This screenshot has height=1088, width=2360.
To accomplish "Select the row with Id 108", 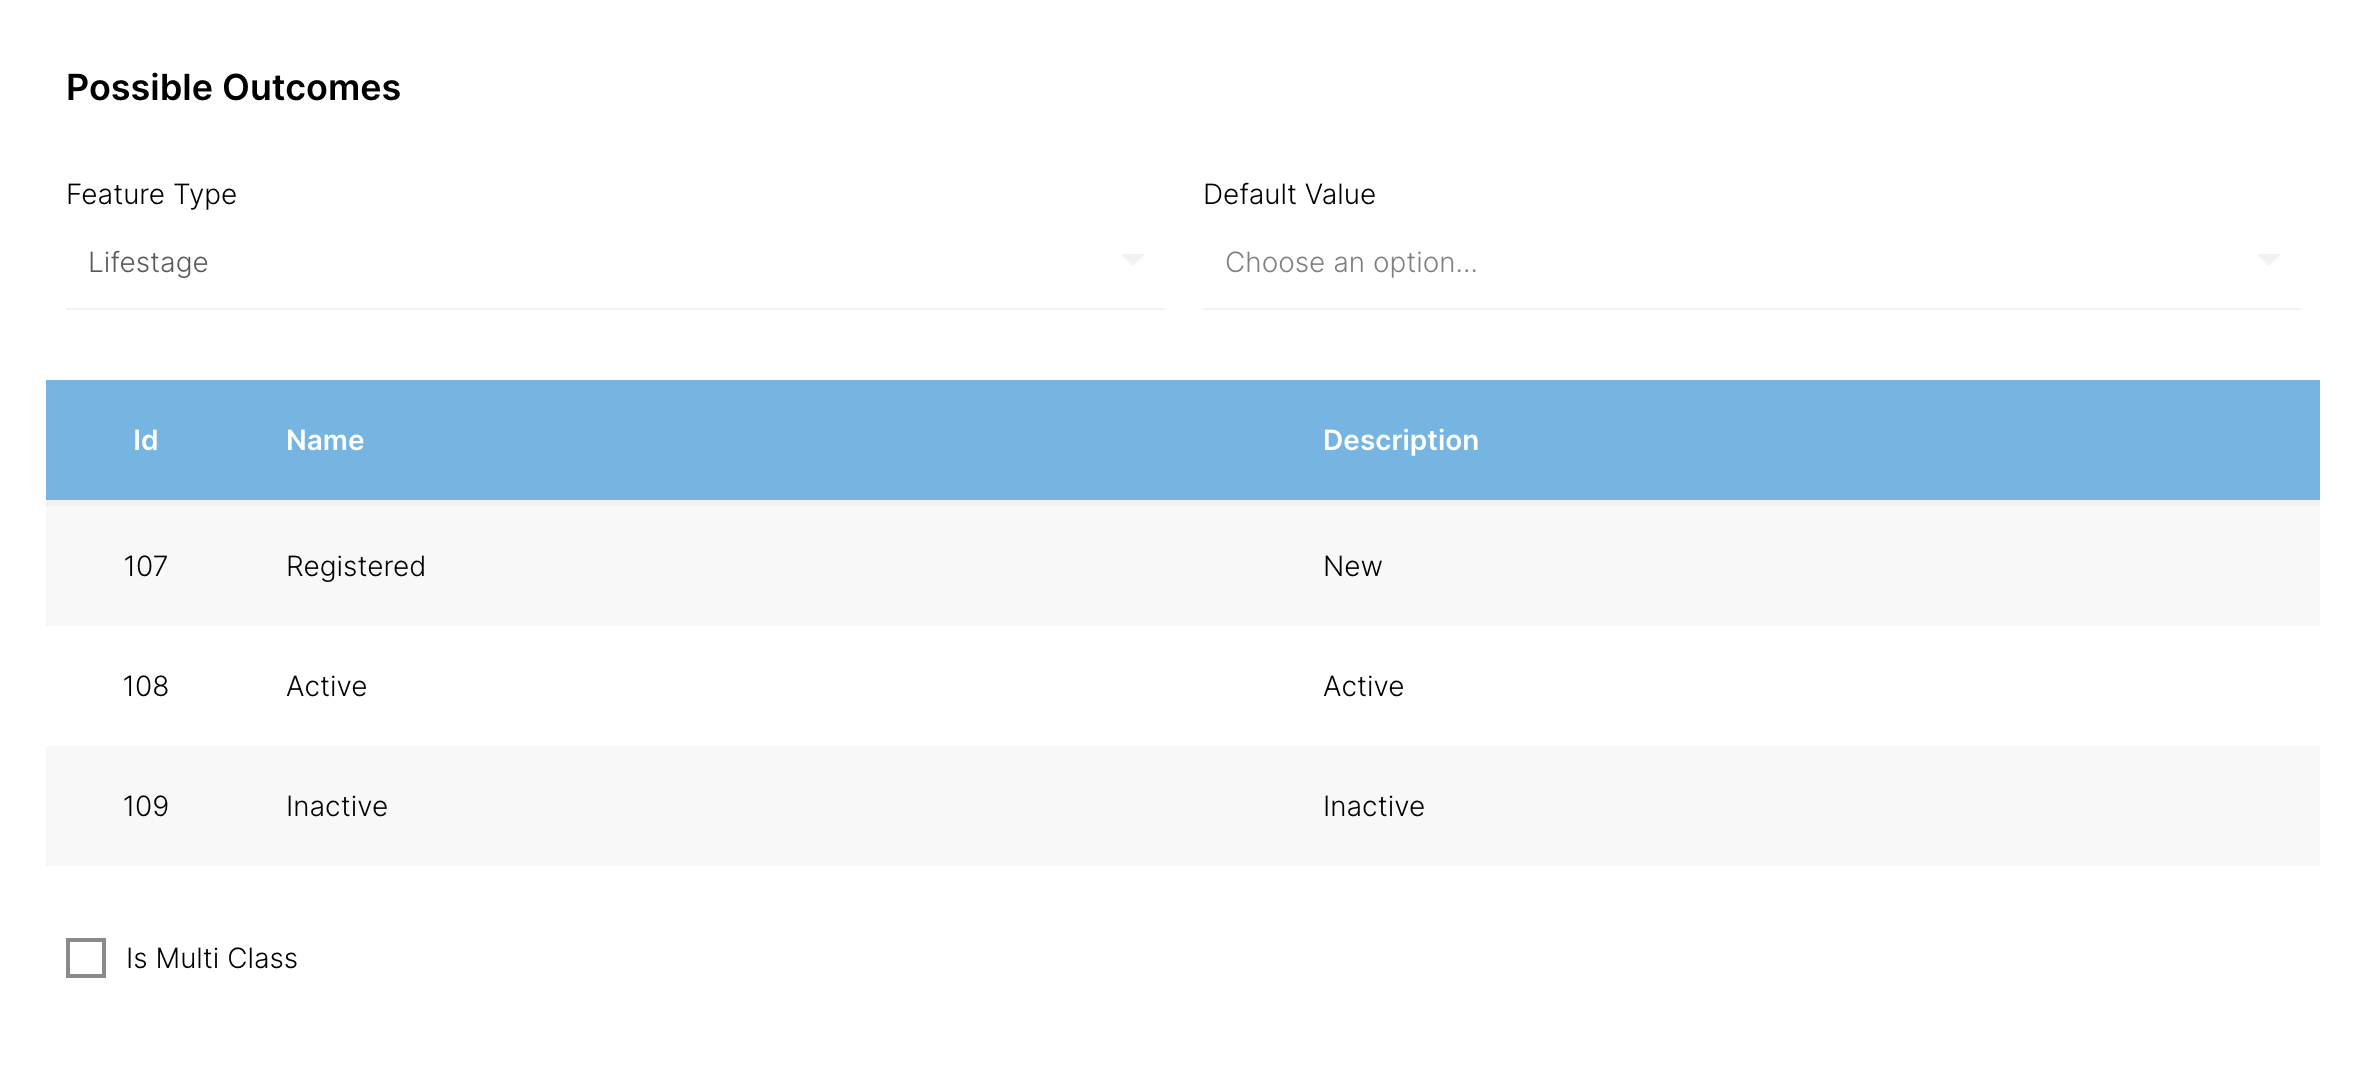I will tap(146, 686).
